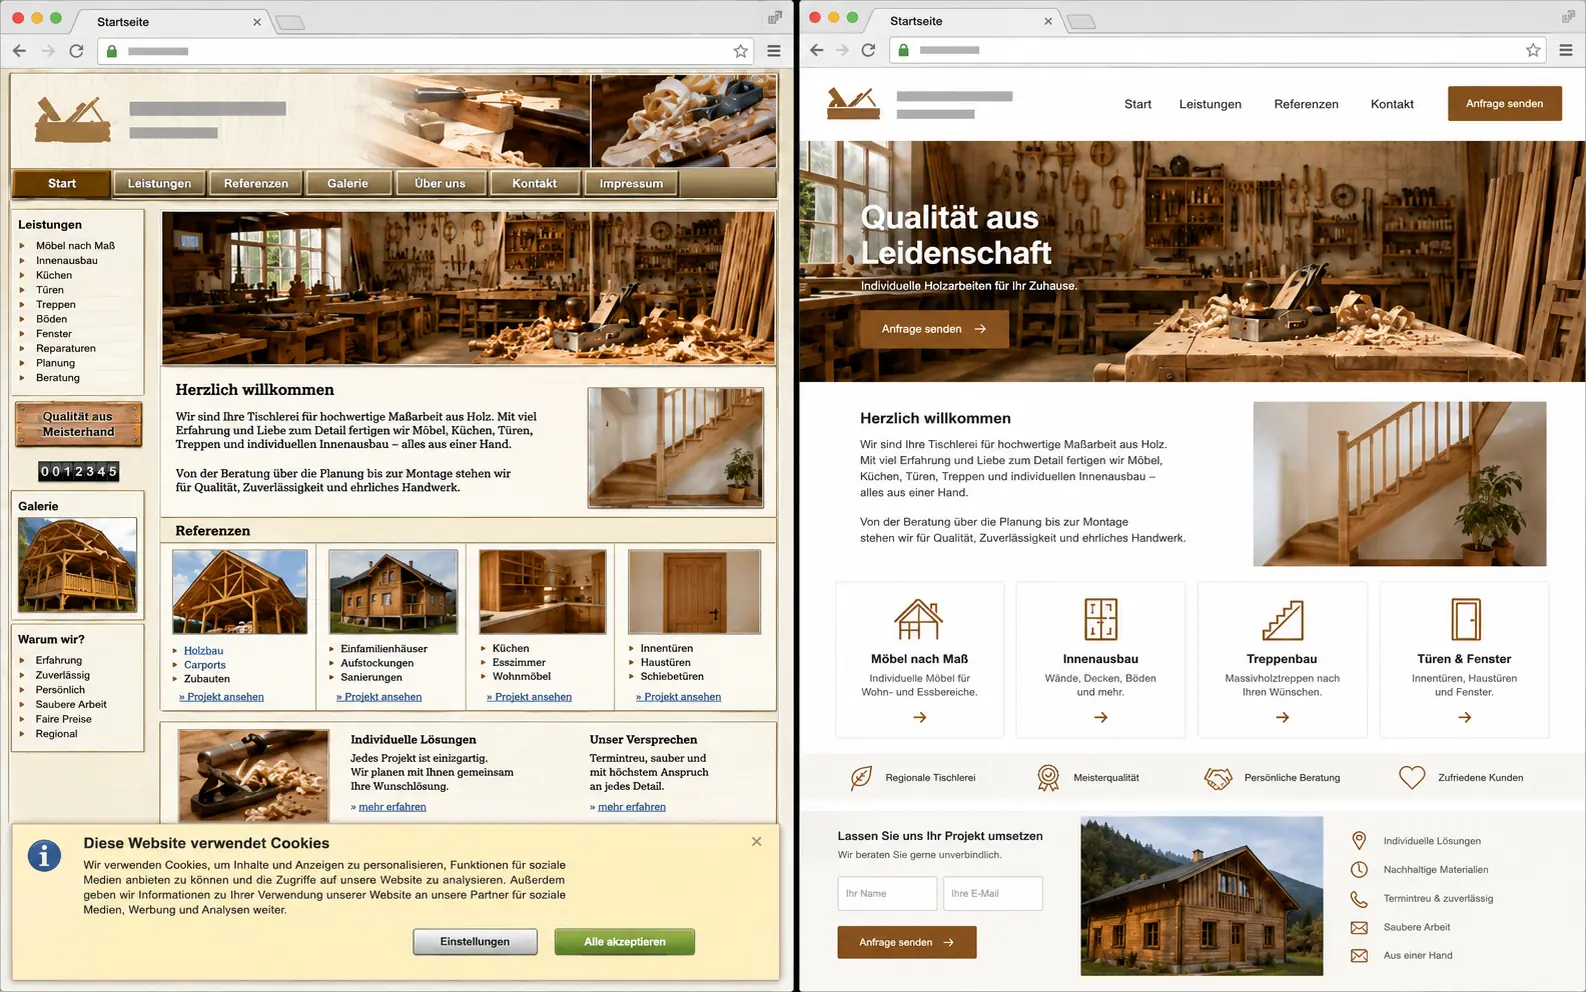Click the door icon in Türen & Fenster card
1586x992 pixels.
[x=1465, y=620]
